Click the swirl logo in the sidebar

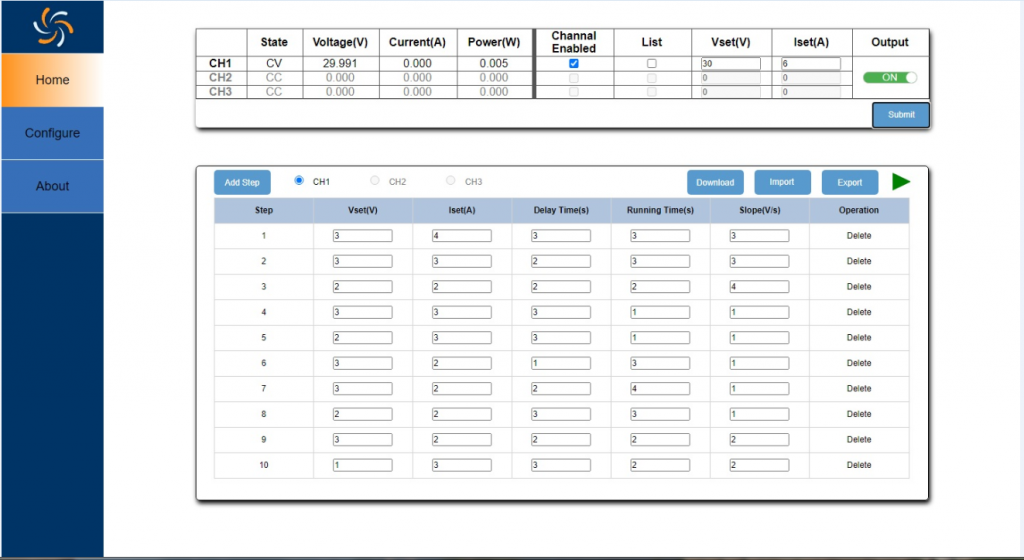pos(52,27)
